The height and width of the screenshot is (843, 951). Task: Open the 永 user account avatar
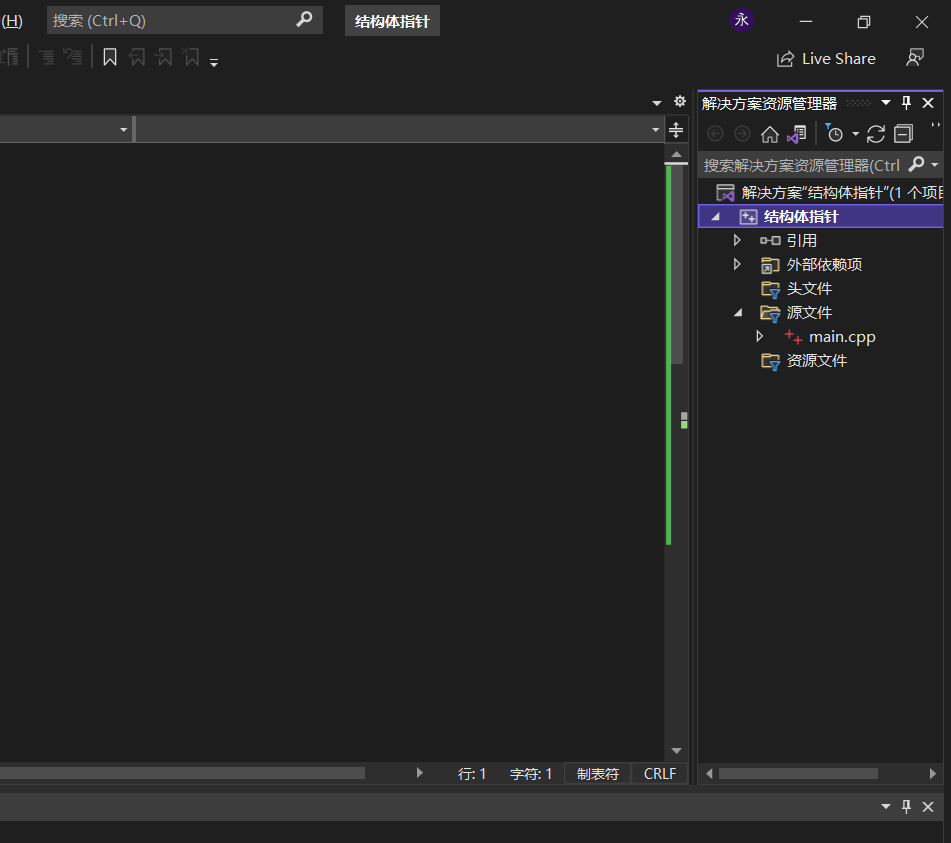coord(741,20)
